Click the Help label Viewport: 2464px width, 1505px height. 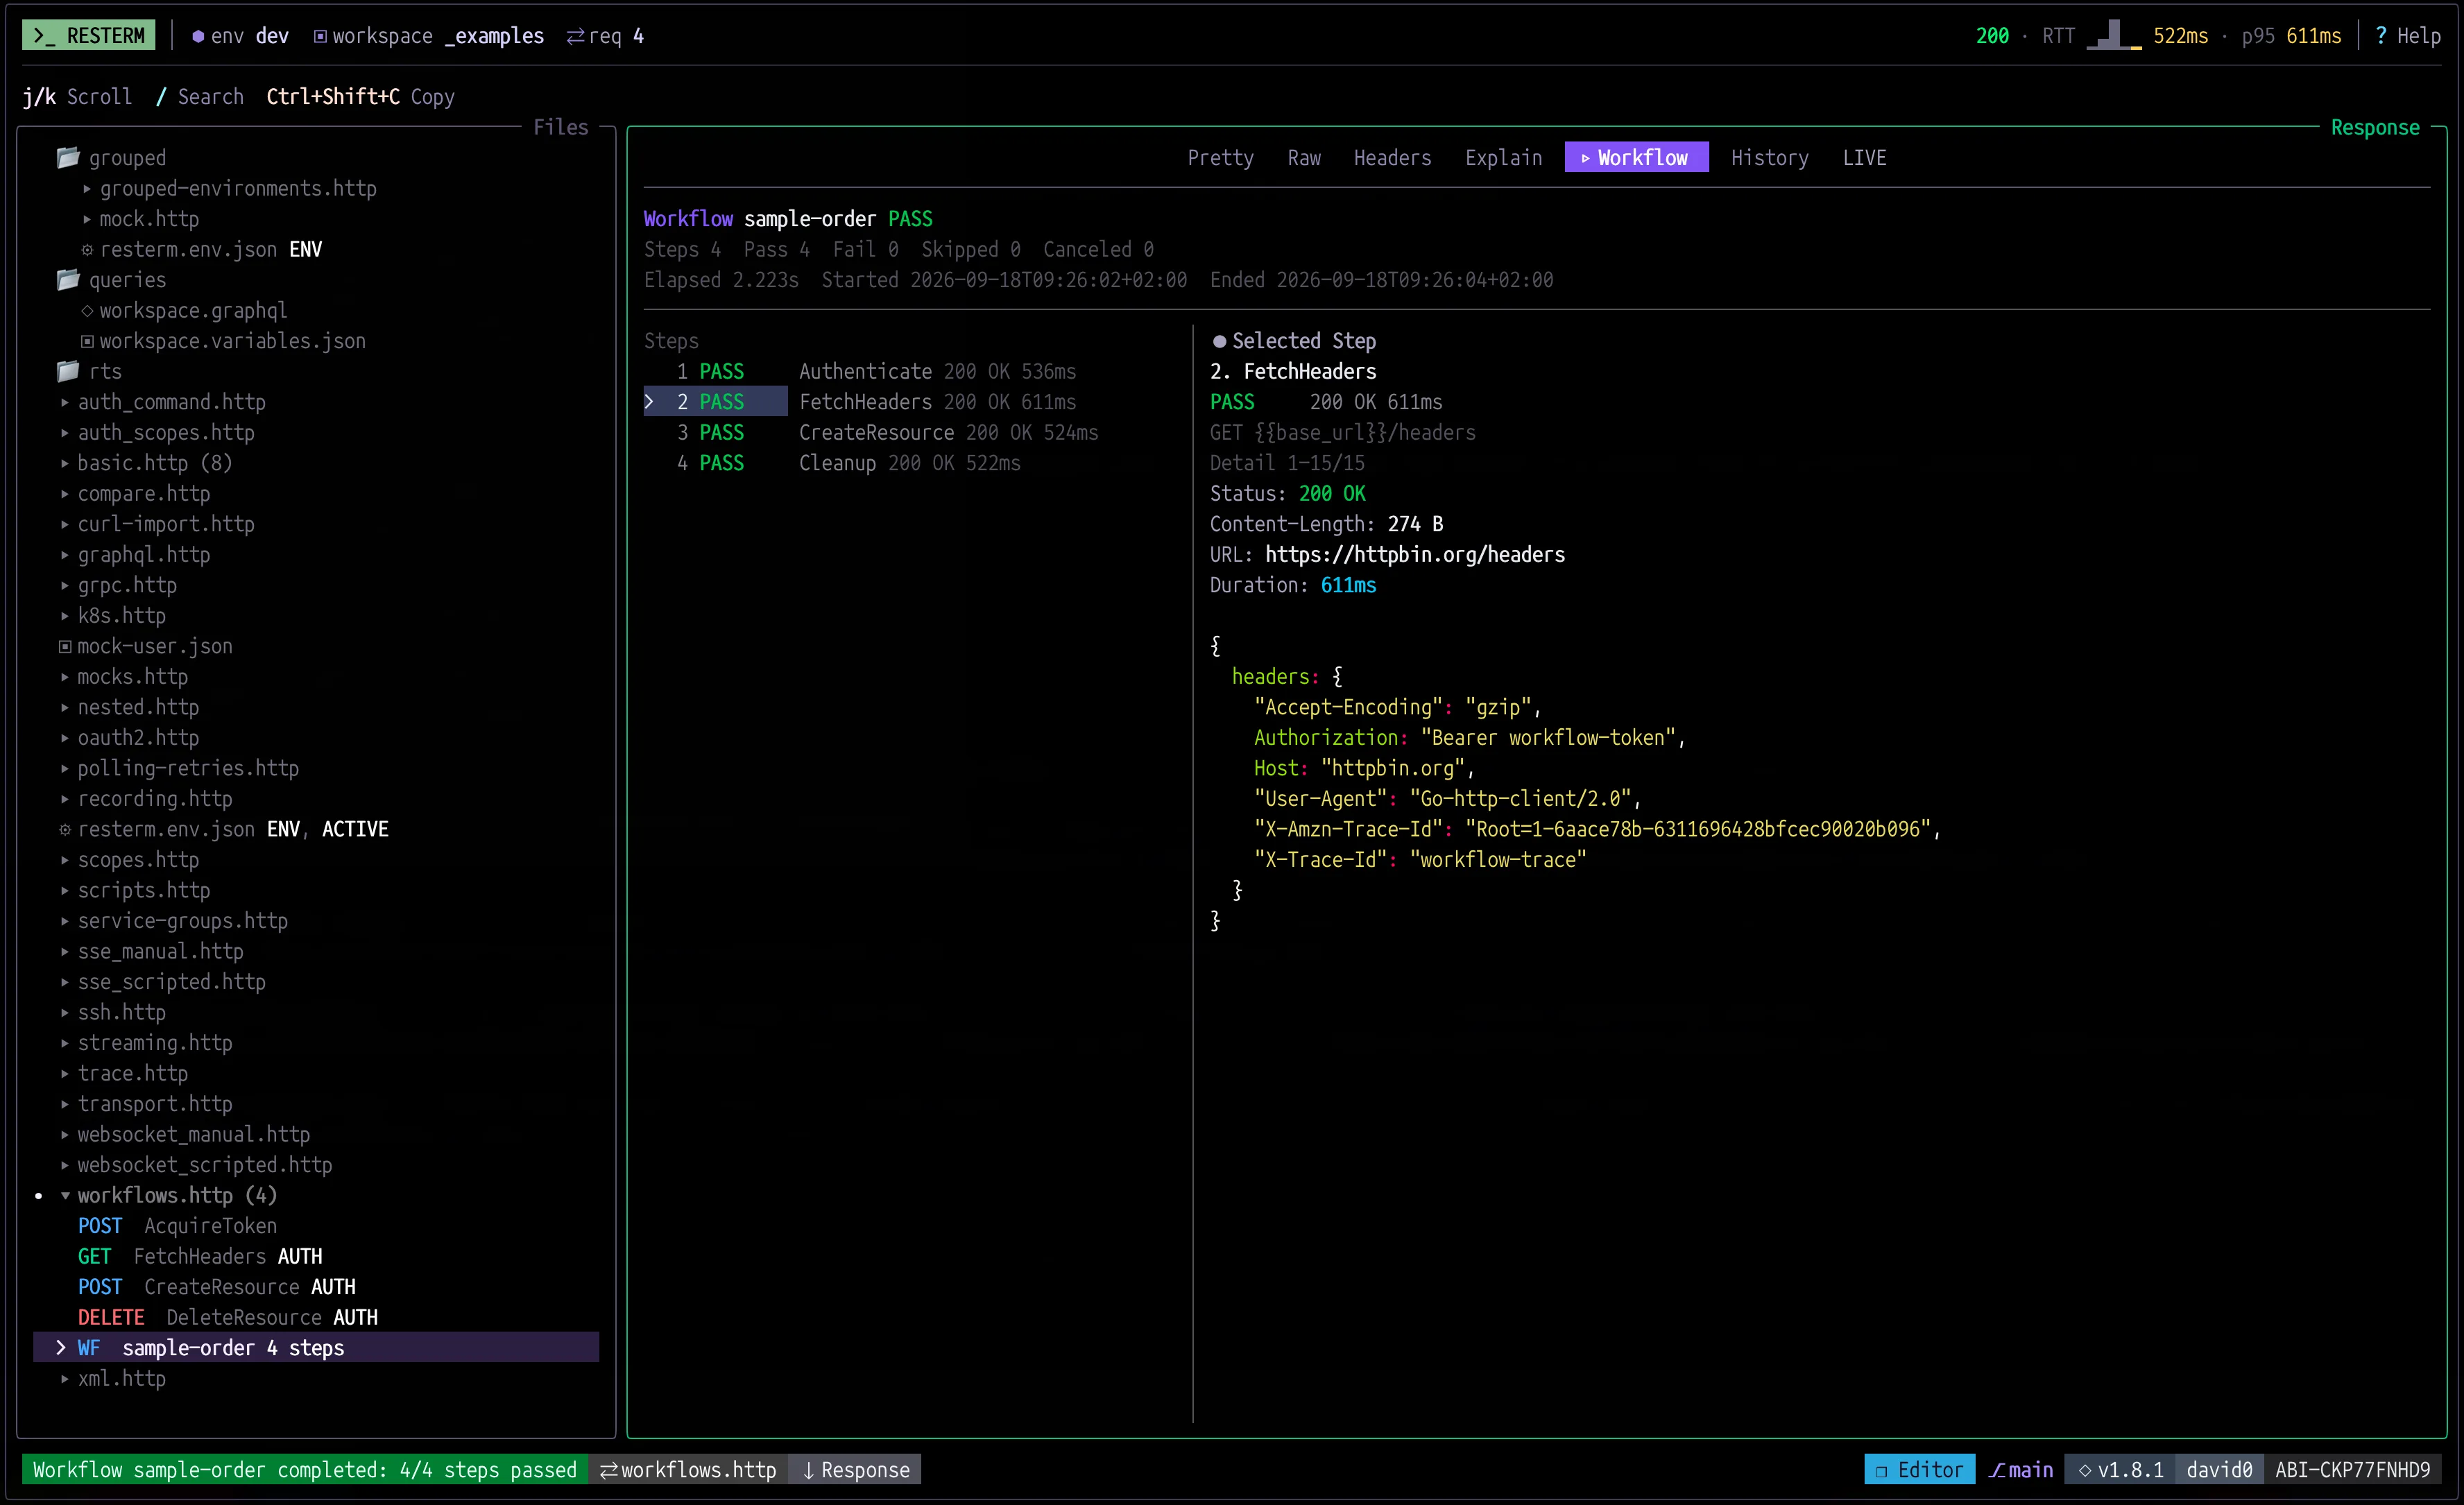[2418, 36]
